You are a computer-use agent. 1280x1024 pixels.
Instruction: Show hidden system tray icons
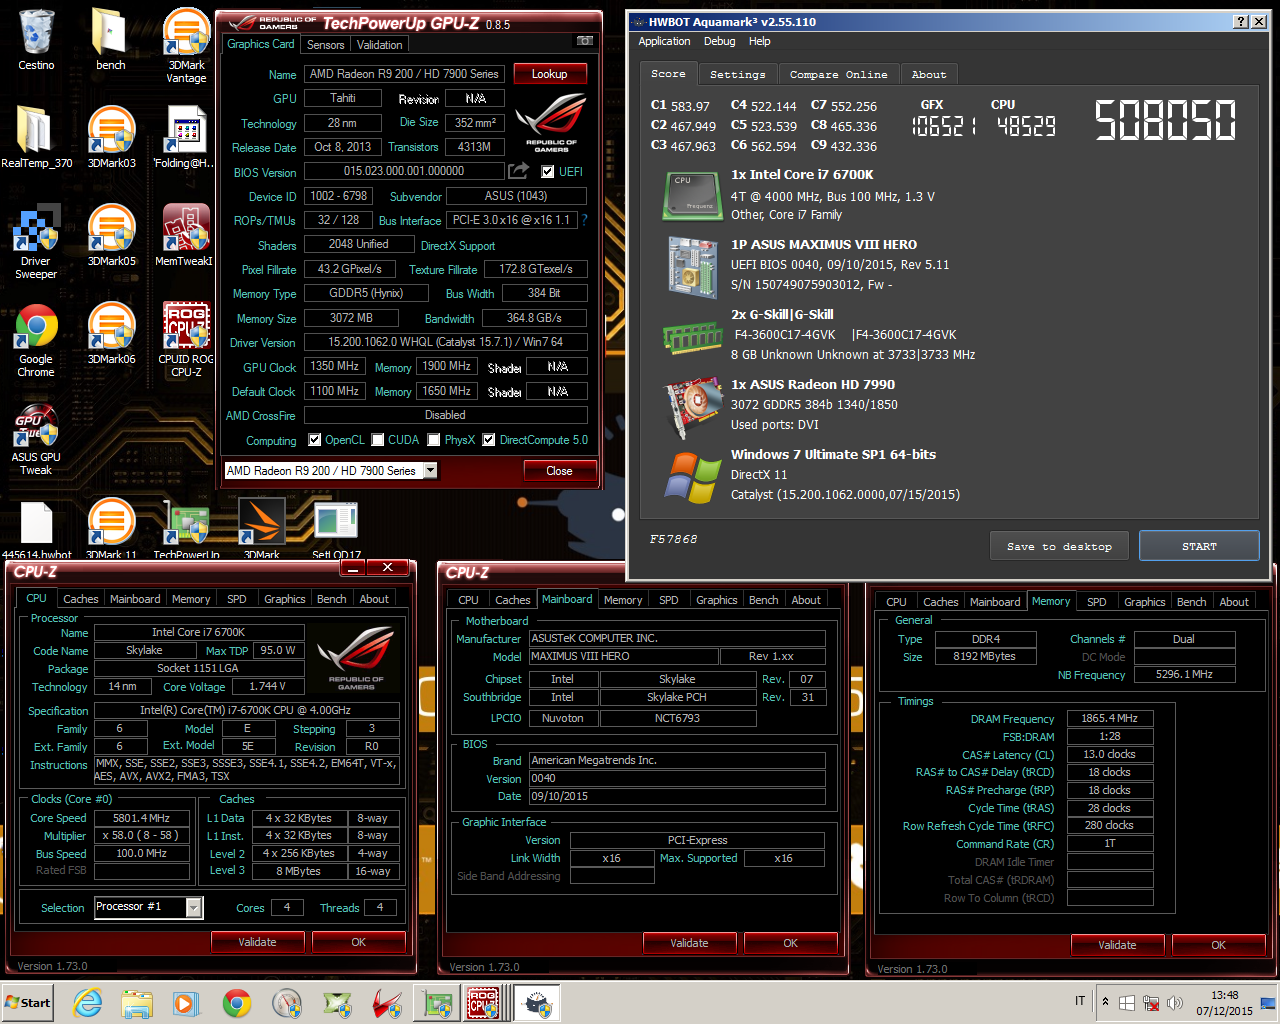click(x=1105, y=1002)
